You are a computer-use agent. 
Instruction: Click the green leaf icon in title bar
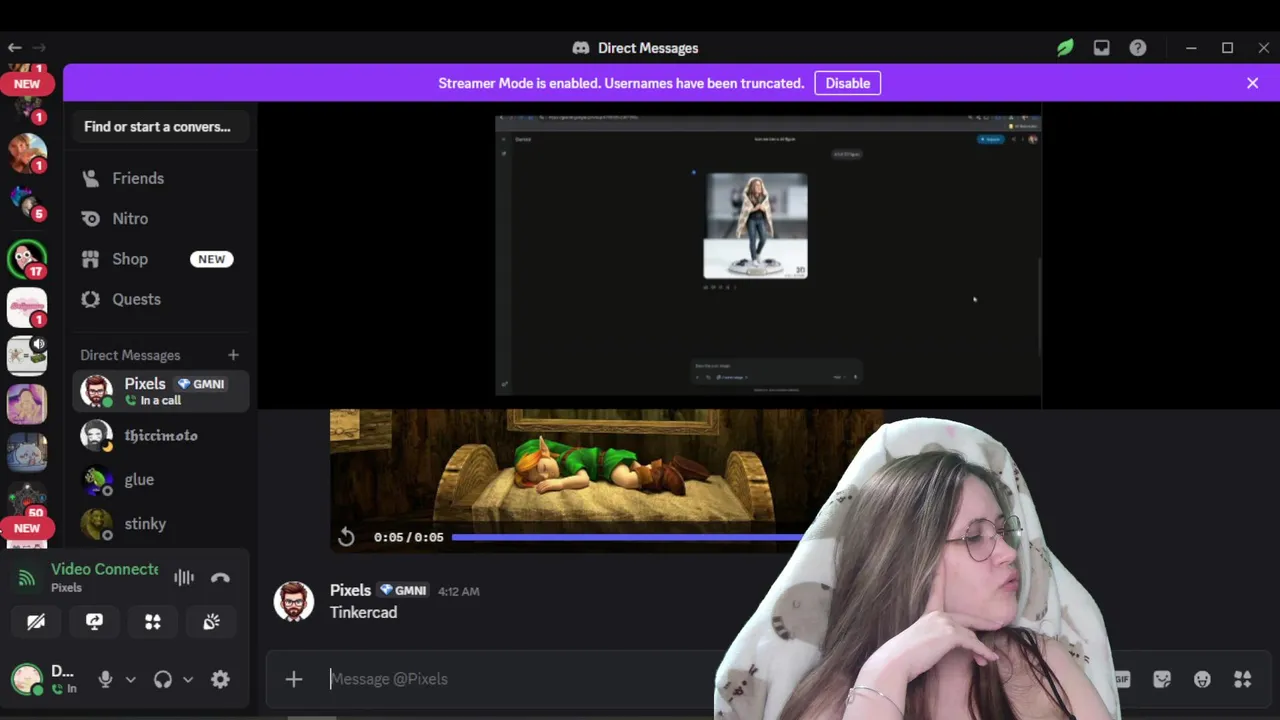[x=1065, y=48]
